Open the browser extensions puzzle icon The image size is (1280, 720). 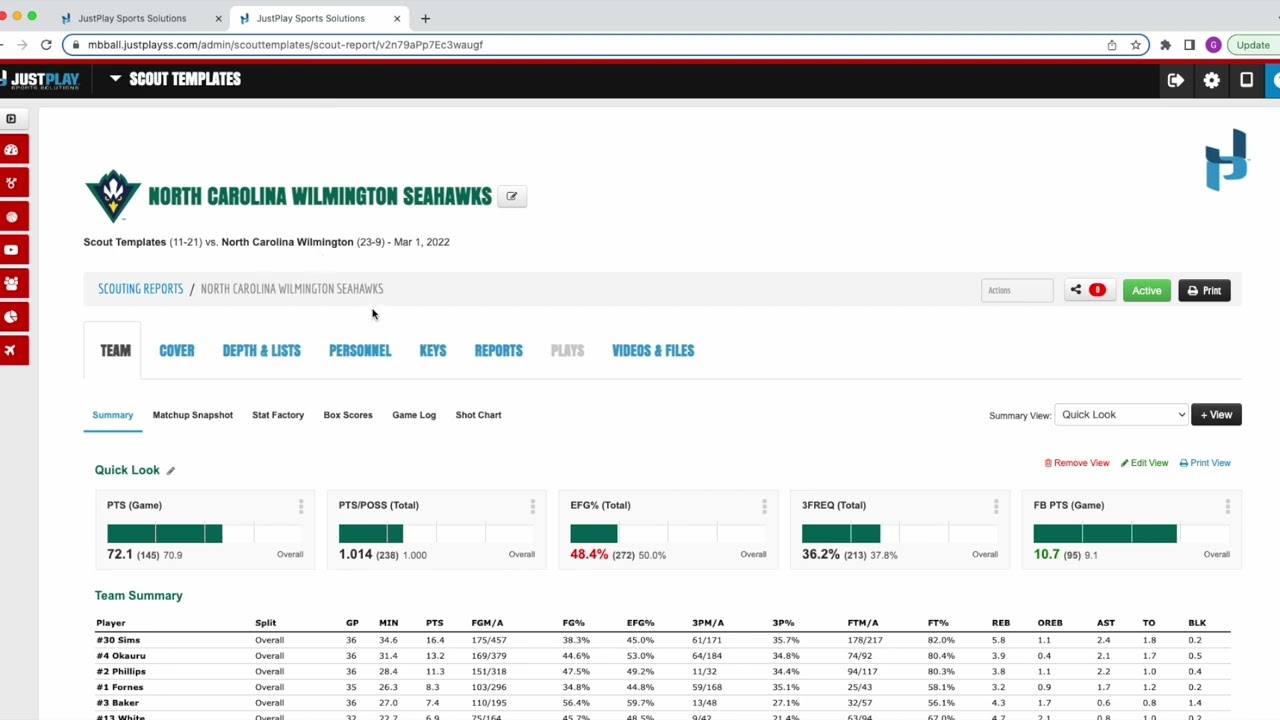tap(1165, 45)
